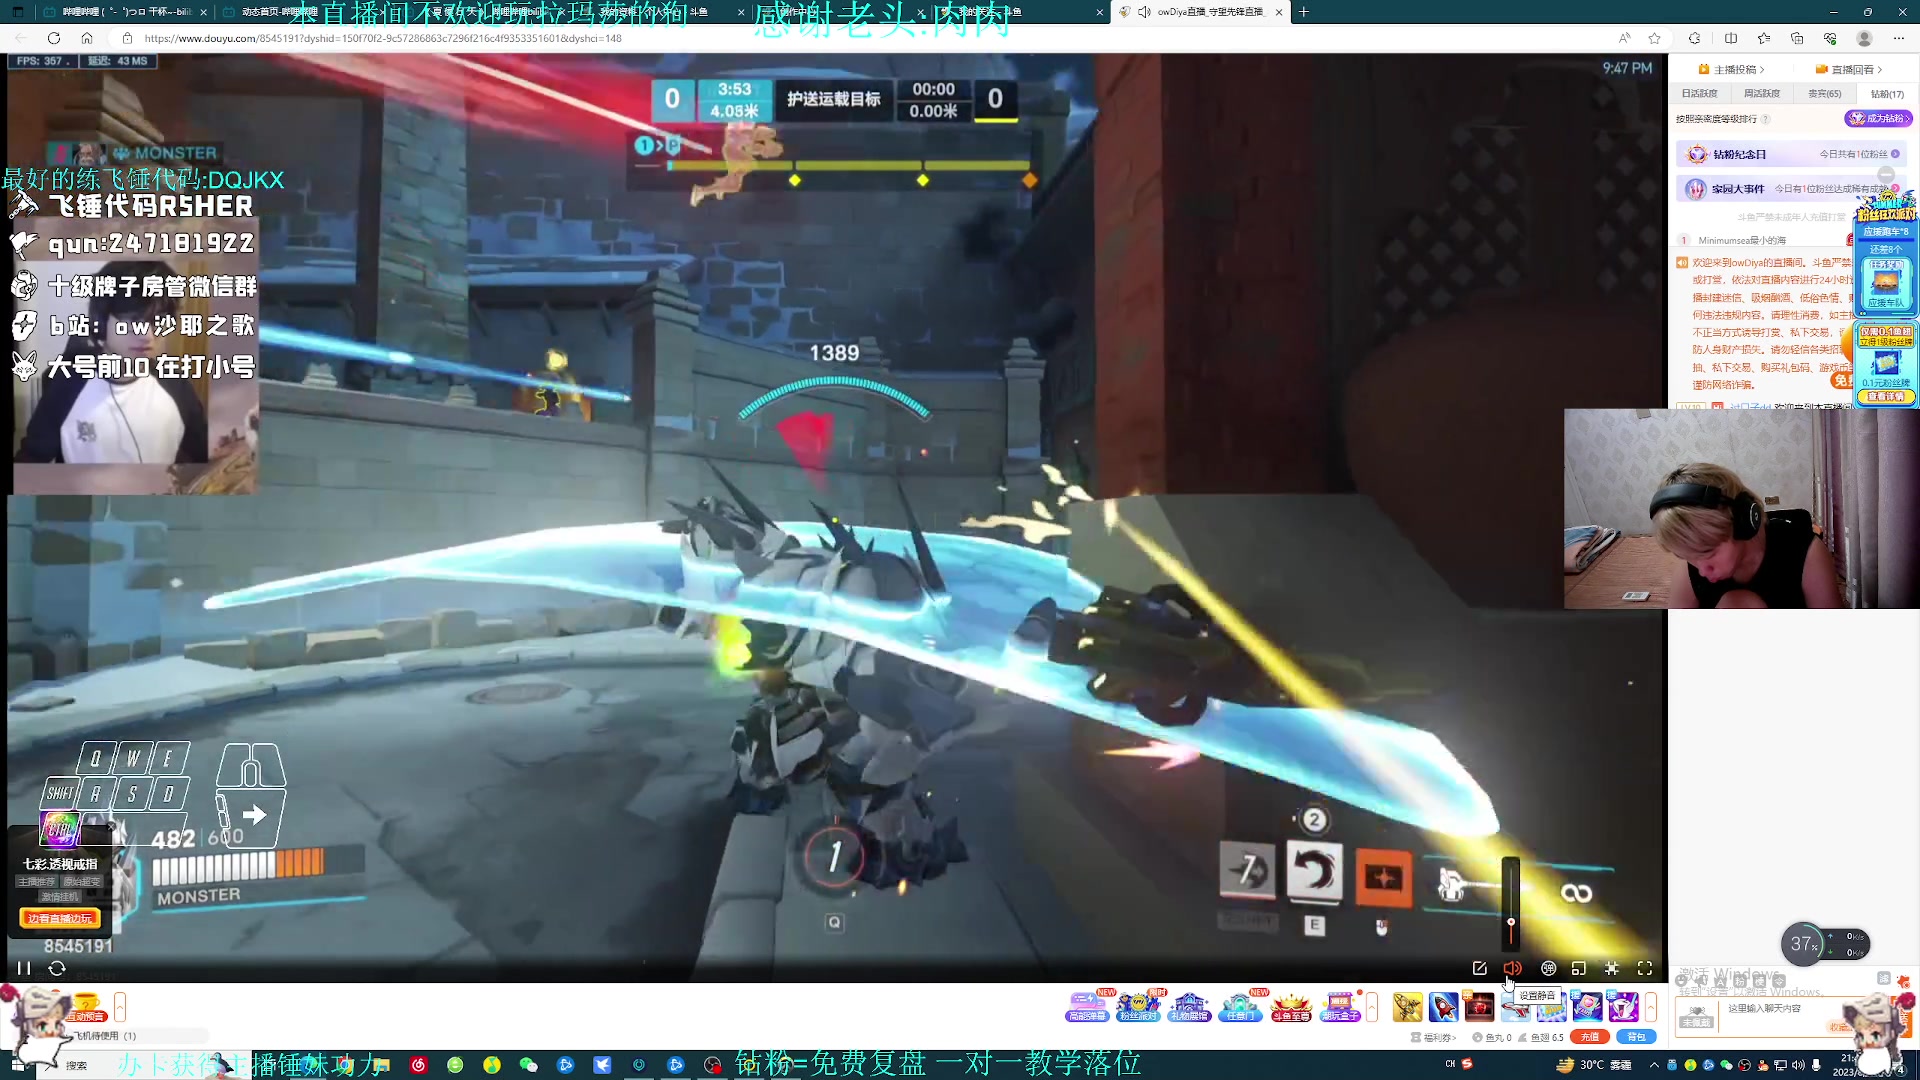Switch to 贵宾(65) tab

(1825, 94)
